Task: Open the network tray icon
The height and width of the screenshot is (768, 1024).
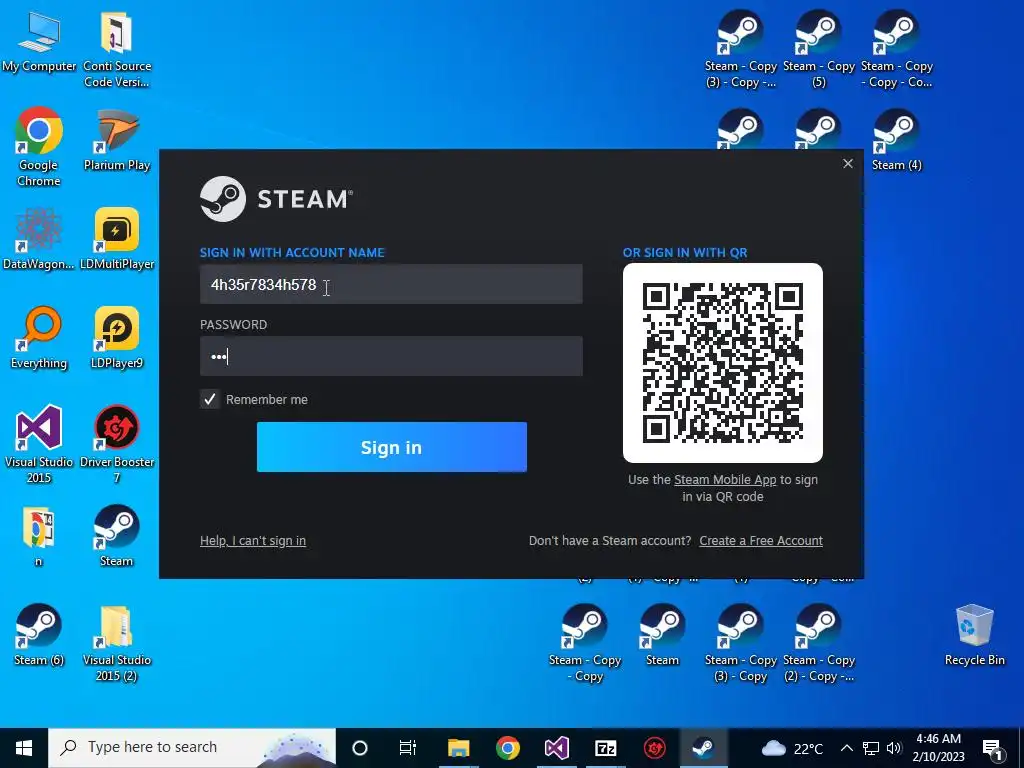Action: click(x=871, y=748)
